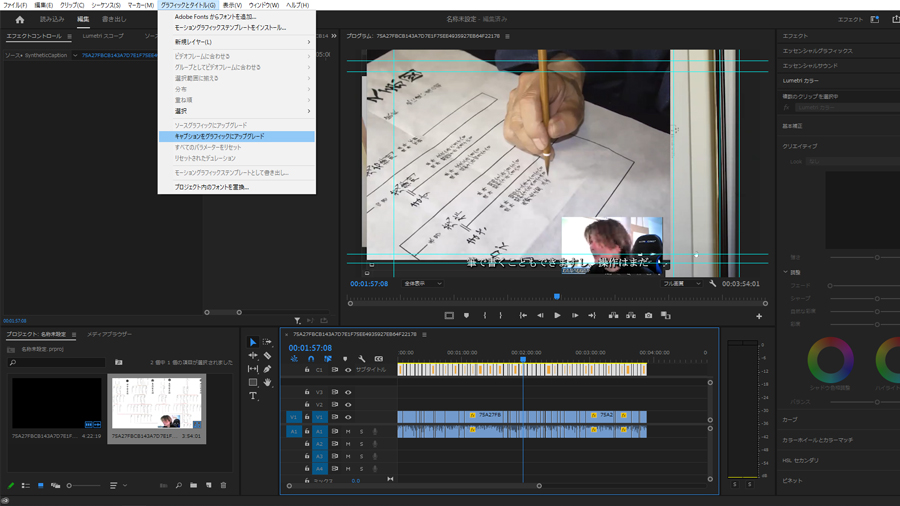Click Go to Out point button

(x=592, y=316)
